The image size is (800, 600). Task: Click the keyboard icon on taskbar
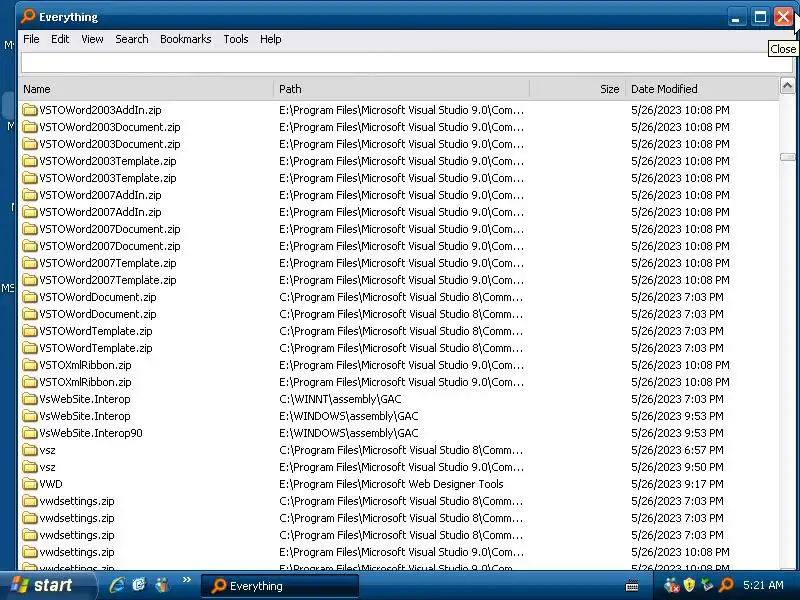(632, 586)
